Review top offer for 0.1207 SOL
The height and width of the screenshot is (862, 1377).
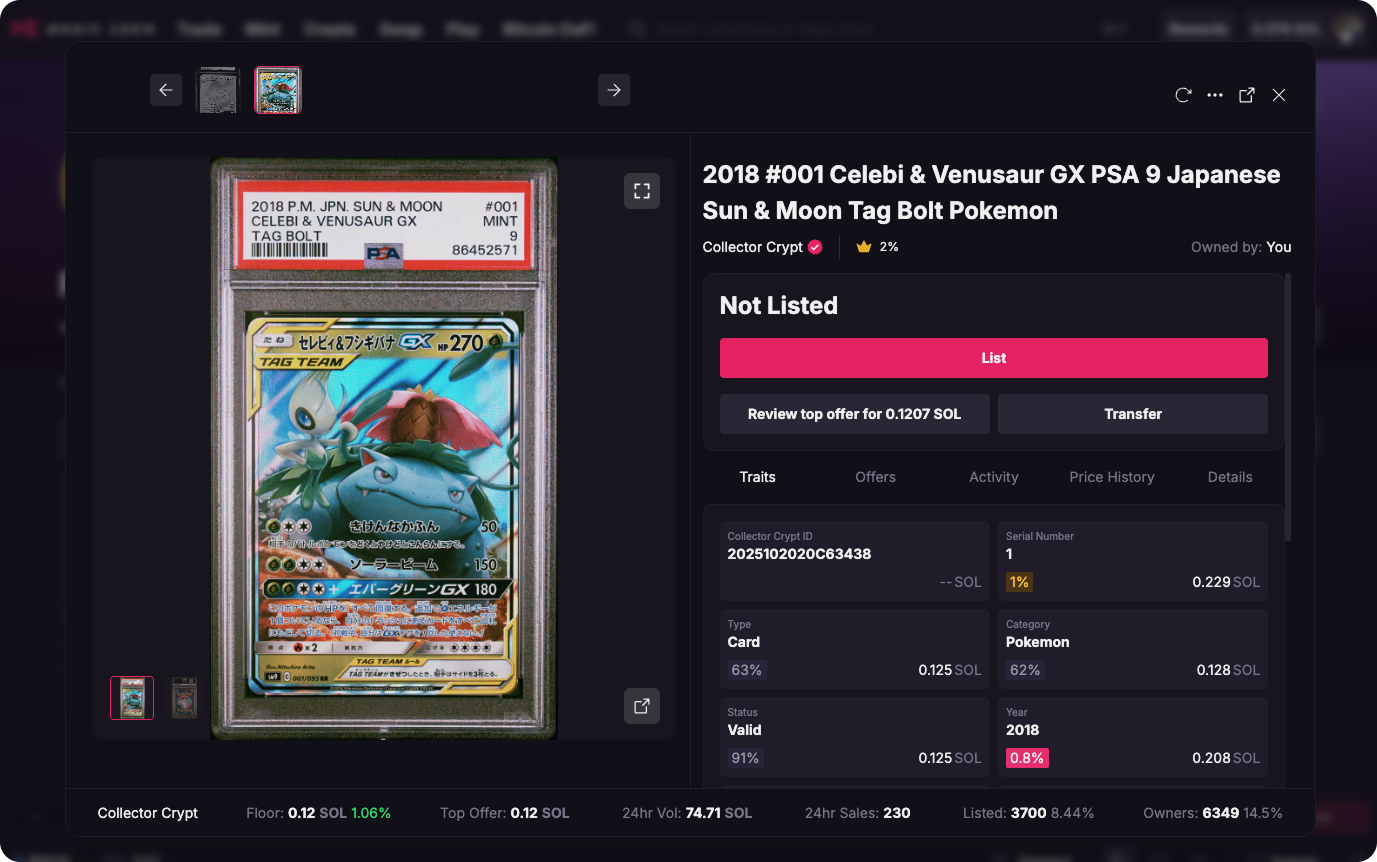point(855,414)
